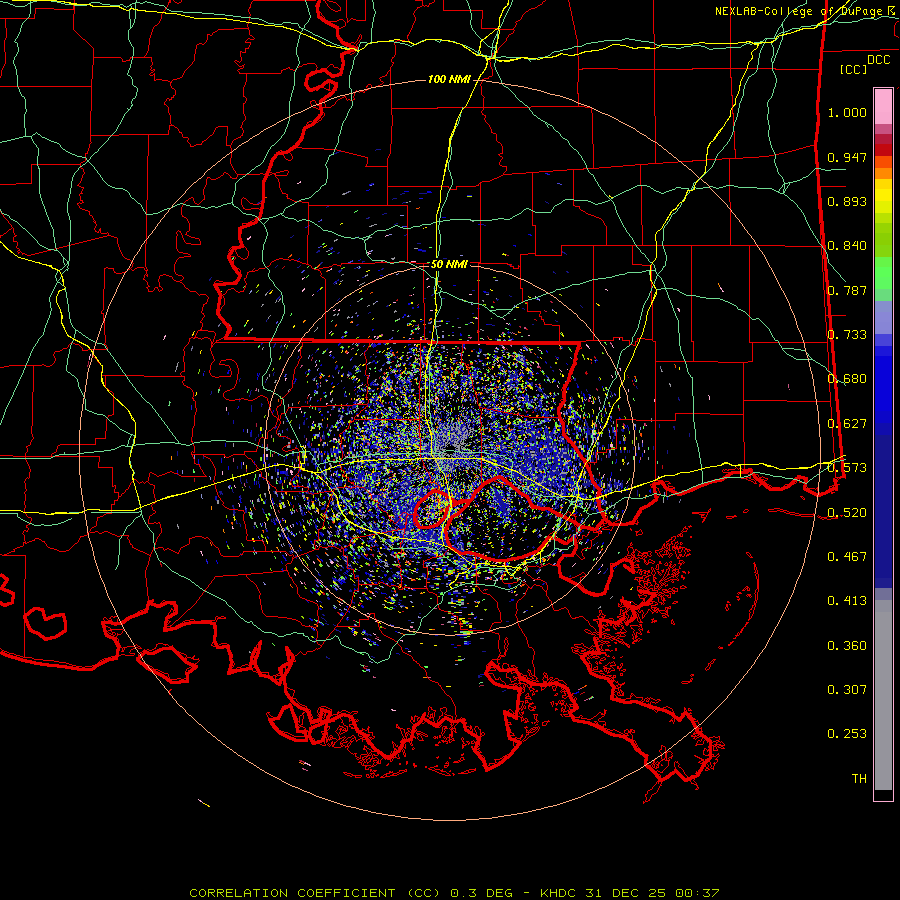Select the 0.573 scale value
Viewport: 900px width, 900px height.
(x=847, y=468)
